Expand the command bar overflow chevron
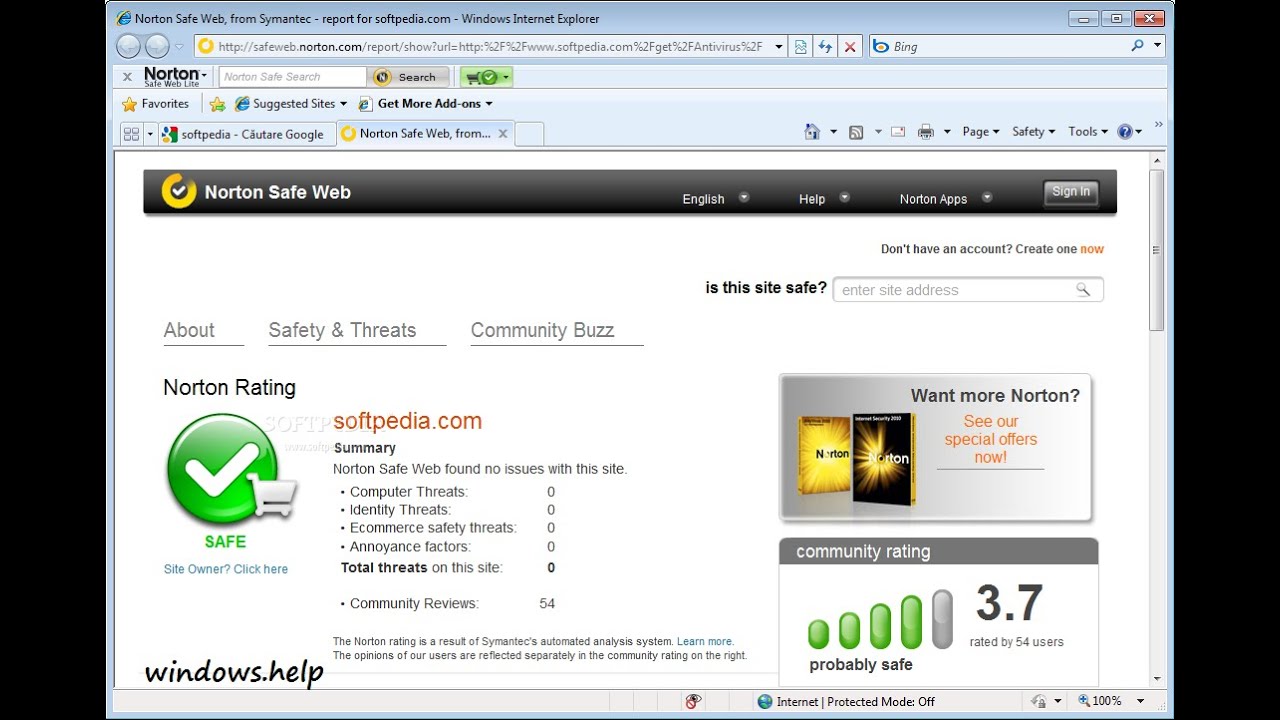Screen dimensions: 1280x720 [x=1159, y=126]
